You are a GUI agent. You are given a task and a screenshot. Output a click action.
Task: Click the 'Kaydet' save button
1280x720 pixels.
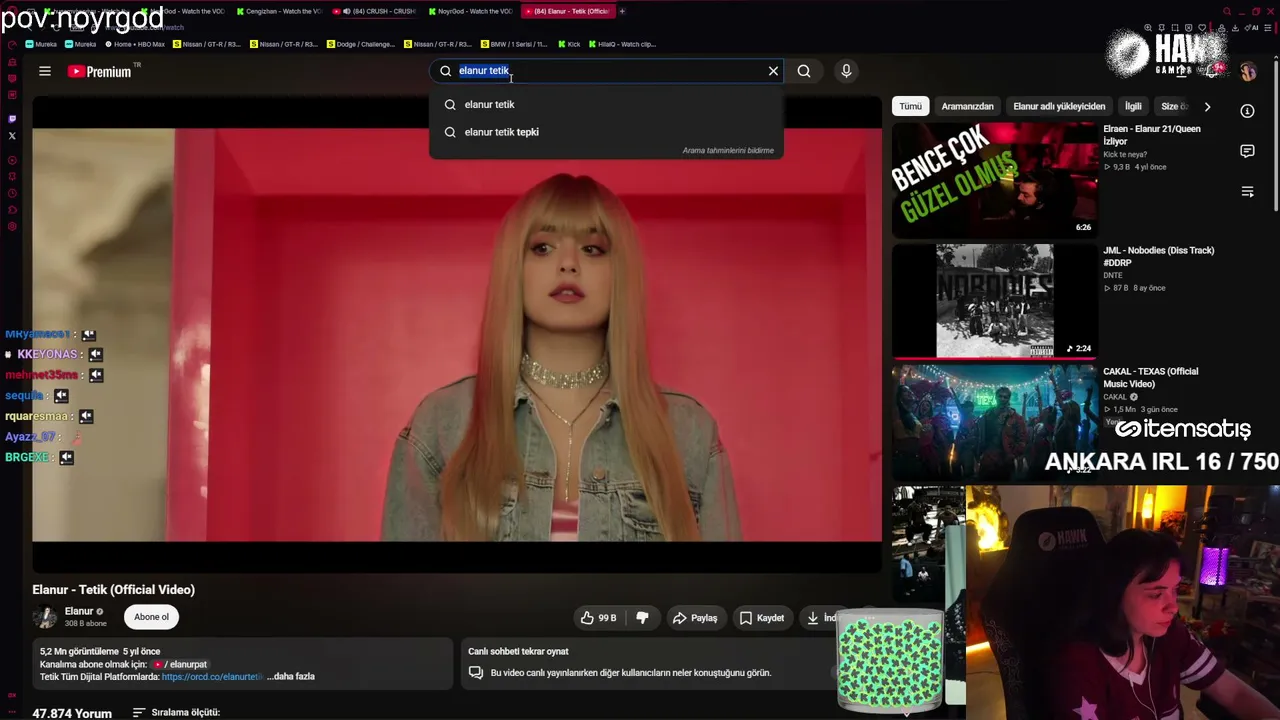[761, 618]
